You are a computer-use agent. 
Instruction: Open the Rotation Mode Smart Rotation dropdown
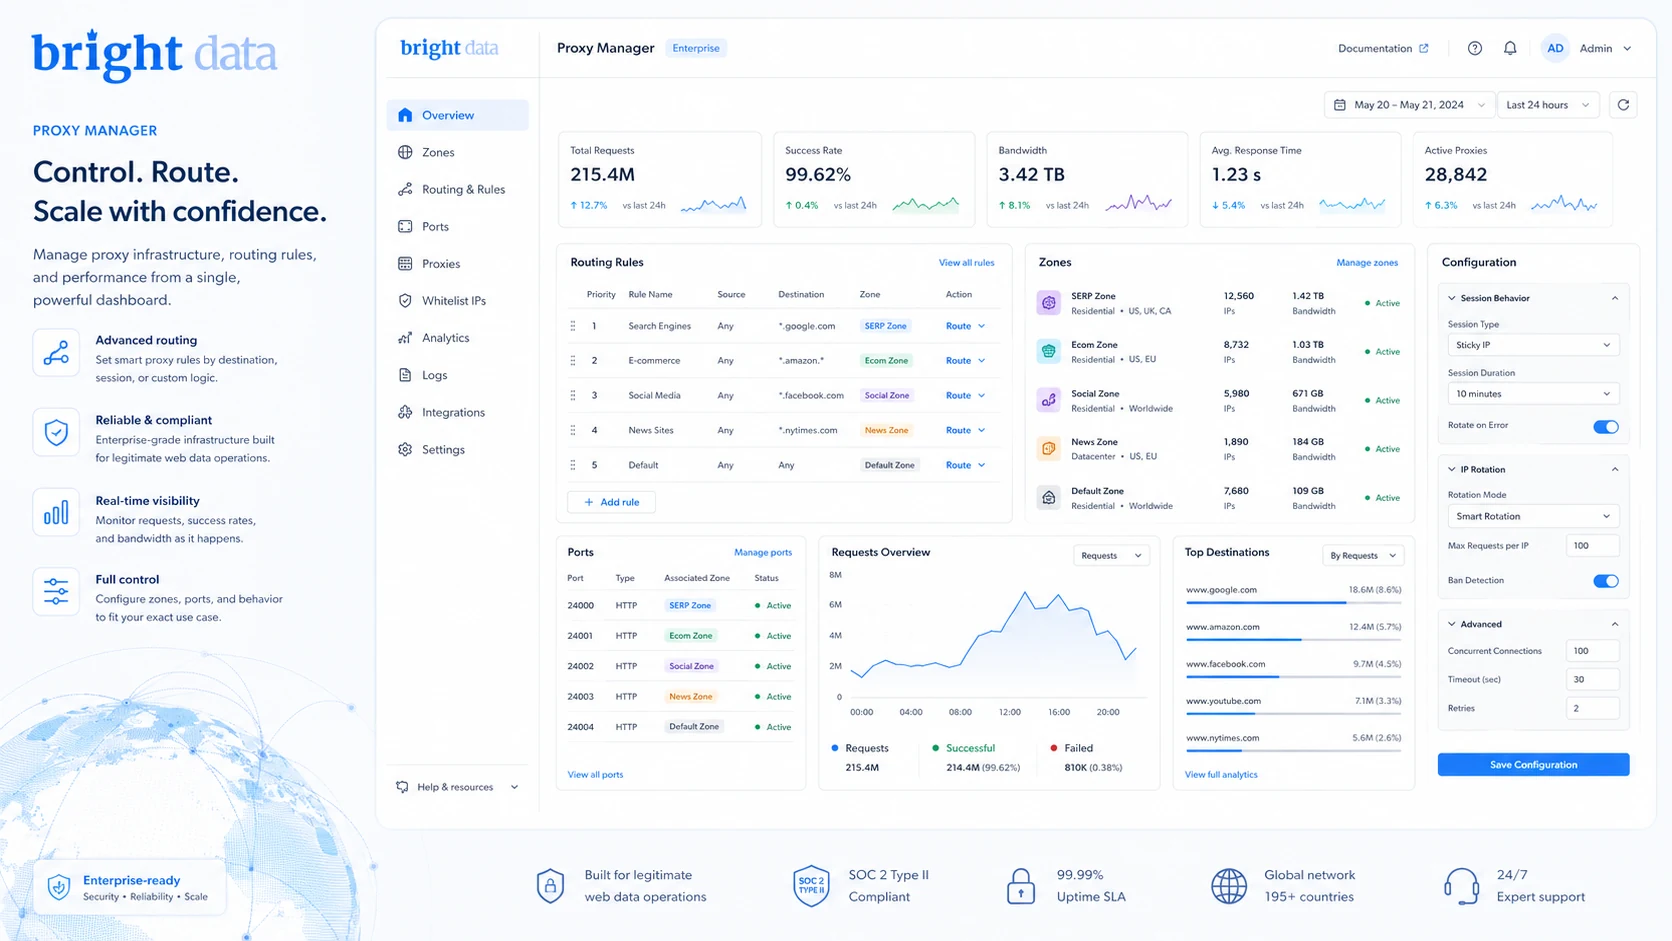[x=1533, y=516]
